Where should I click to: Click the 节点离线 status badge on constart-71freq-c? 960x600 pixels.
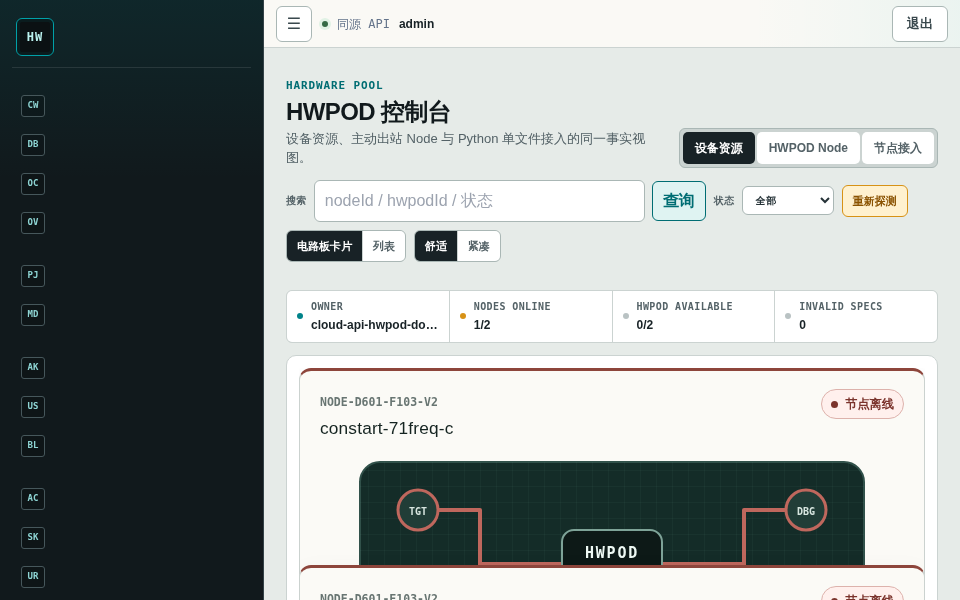[862, 404]
